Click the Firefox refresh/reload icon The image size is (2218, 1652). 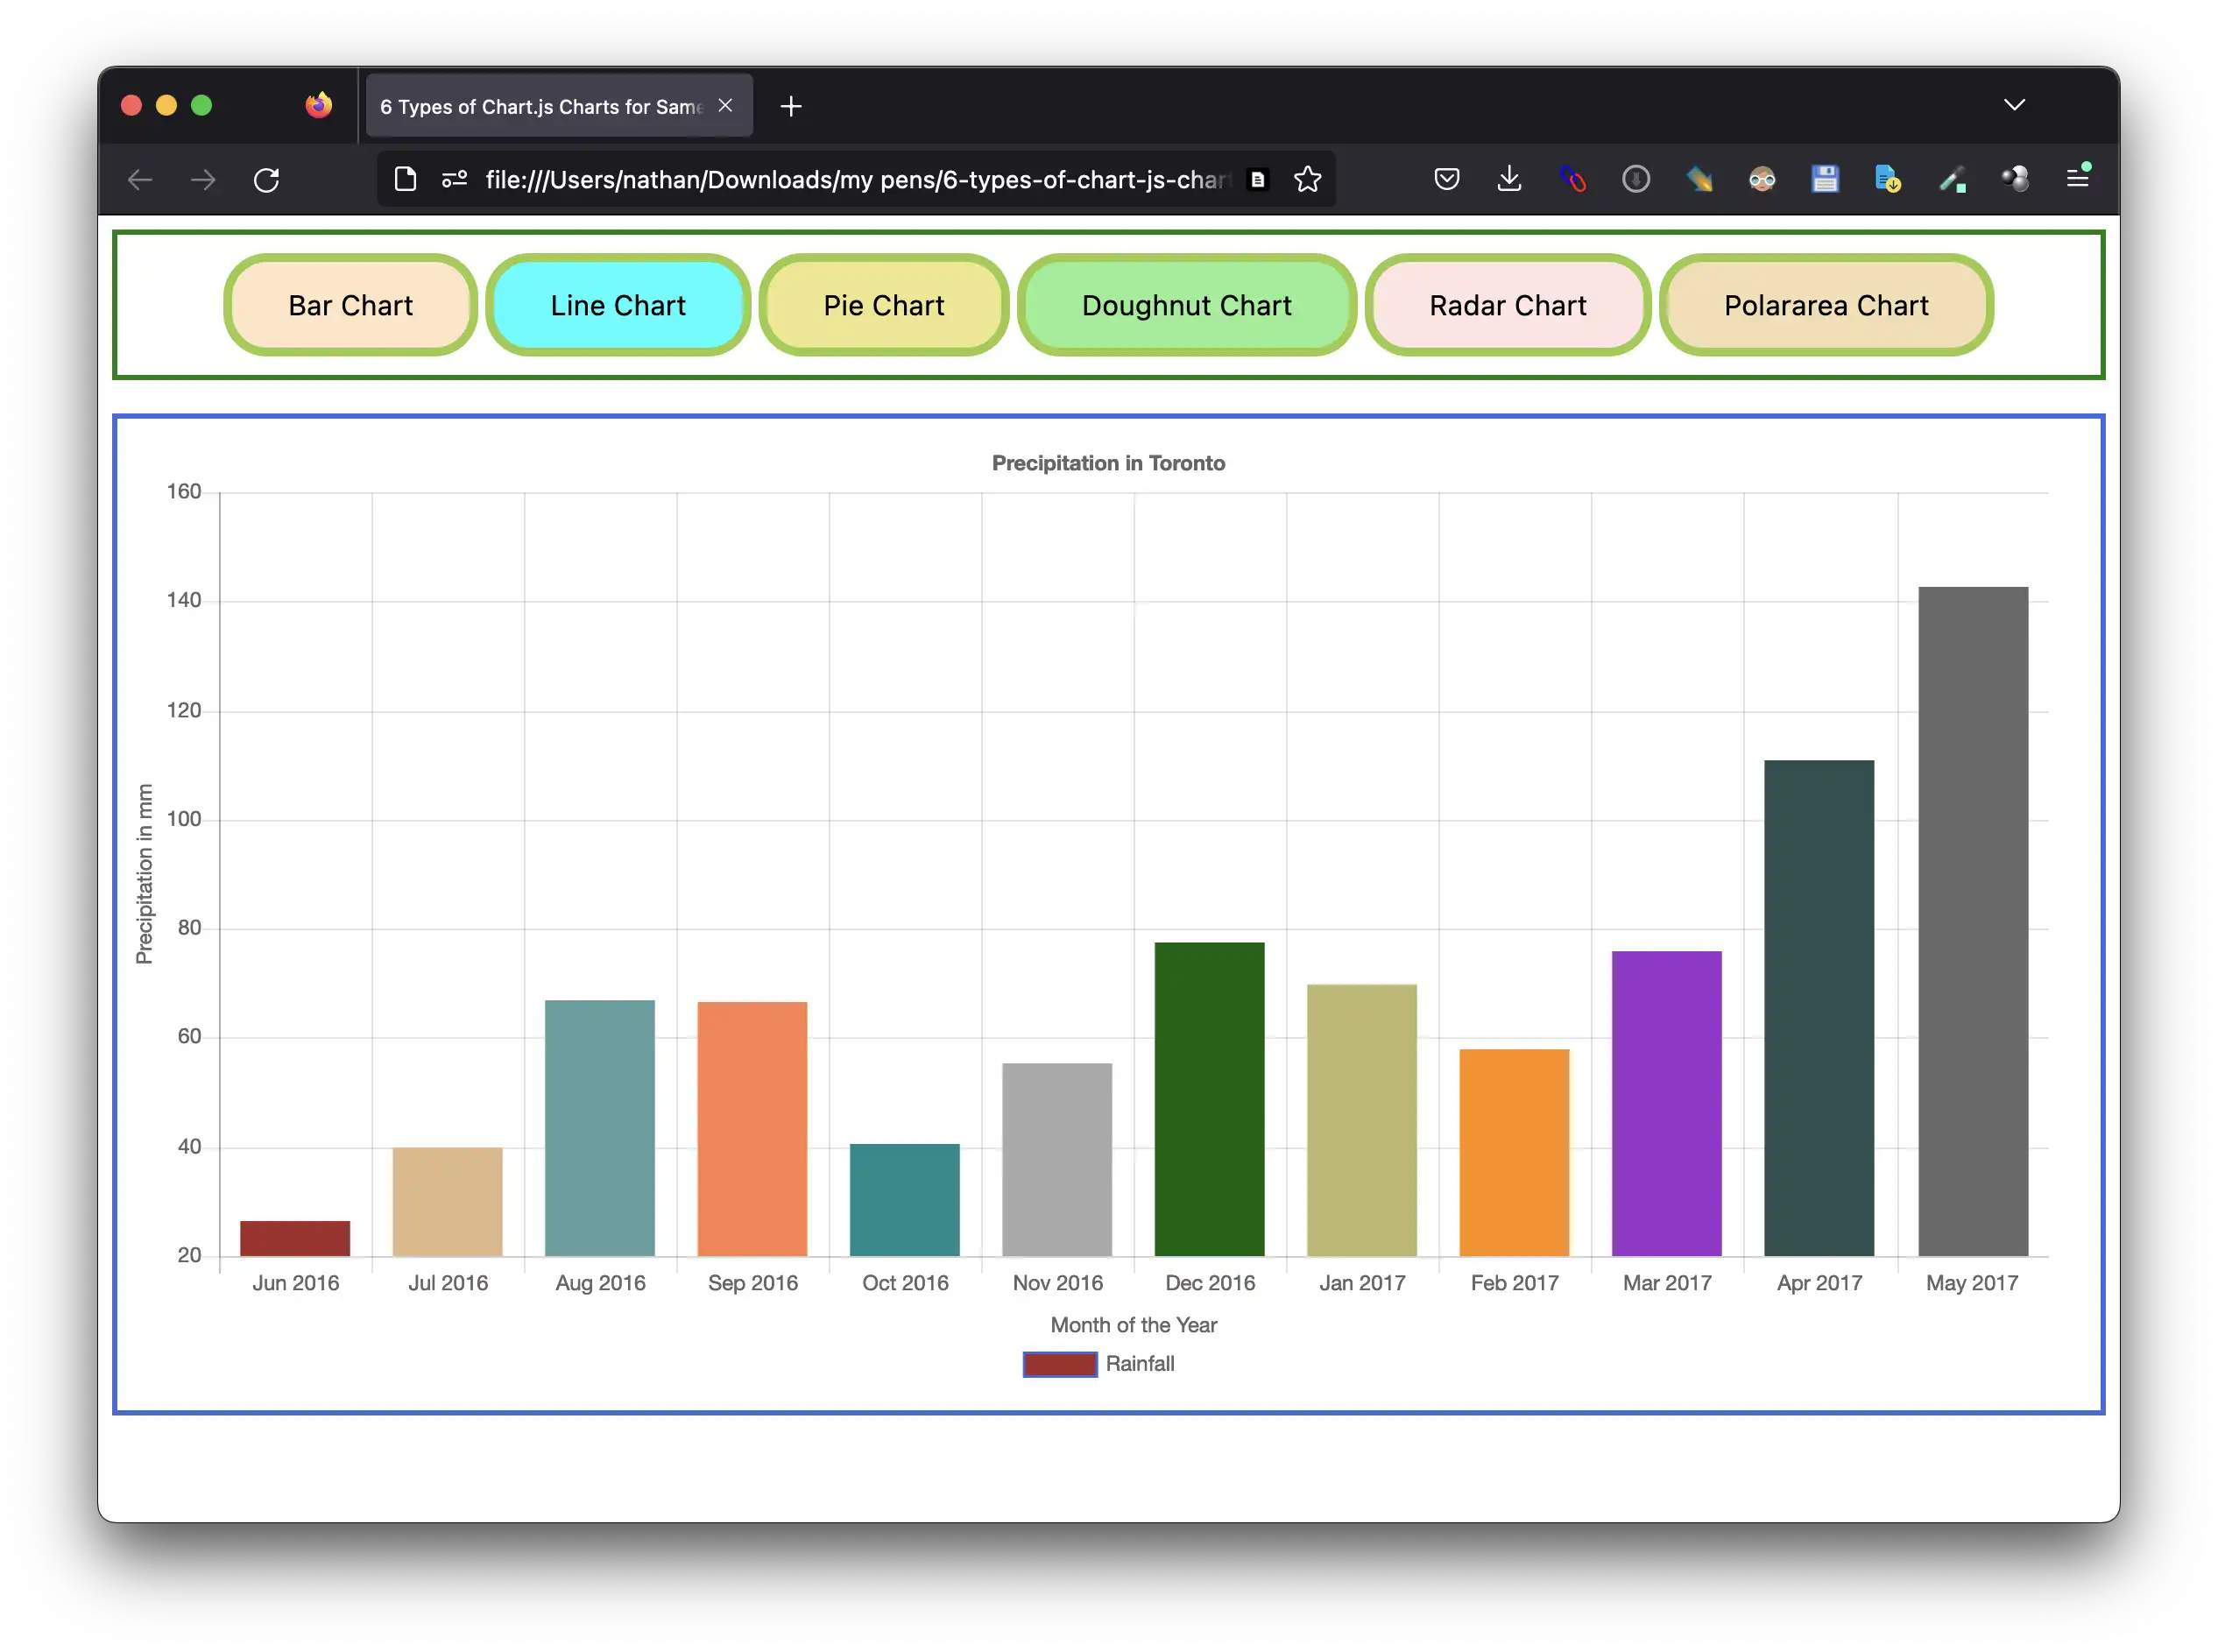pyautogui.click(x=267, y=180)
